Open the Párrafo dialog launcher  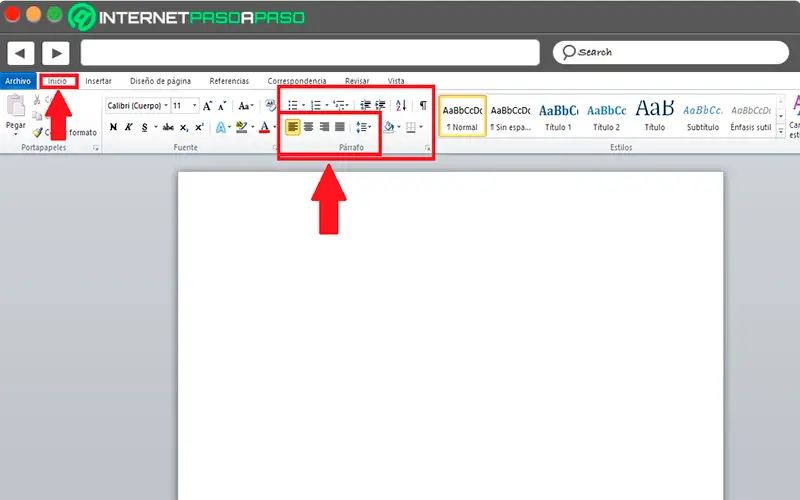click(x=428, y=148)
